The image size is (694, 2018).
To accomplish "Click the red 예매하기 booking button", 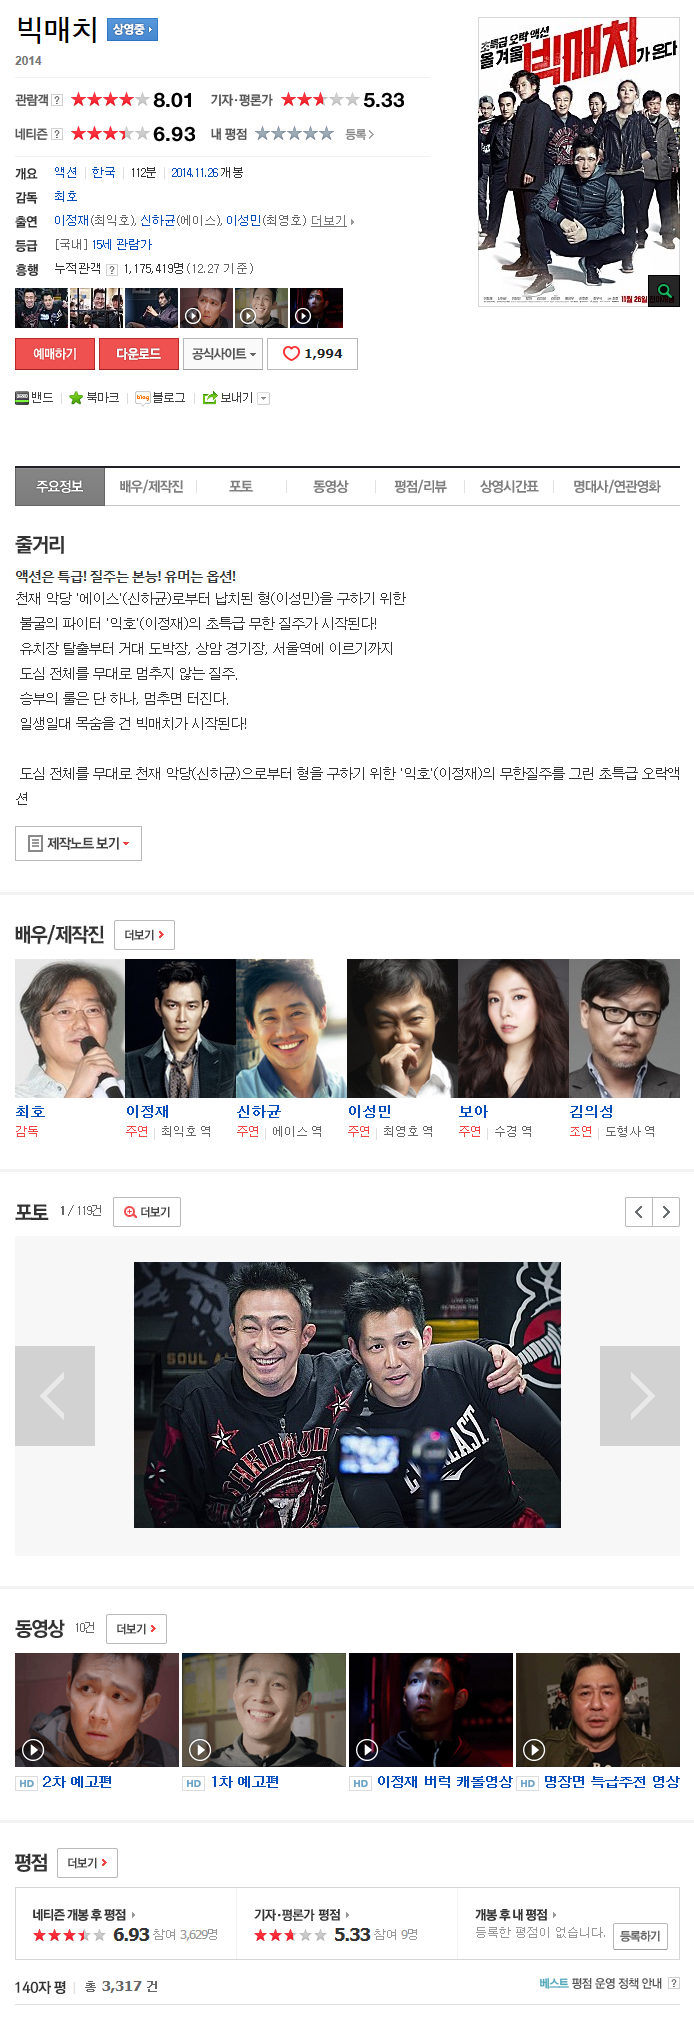I will (x=55, y=354).
